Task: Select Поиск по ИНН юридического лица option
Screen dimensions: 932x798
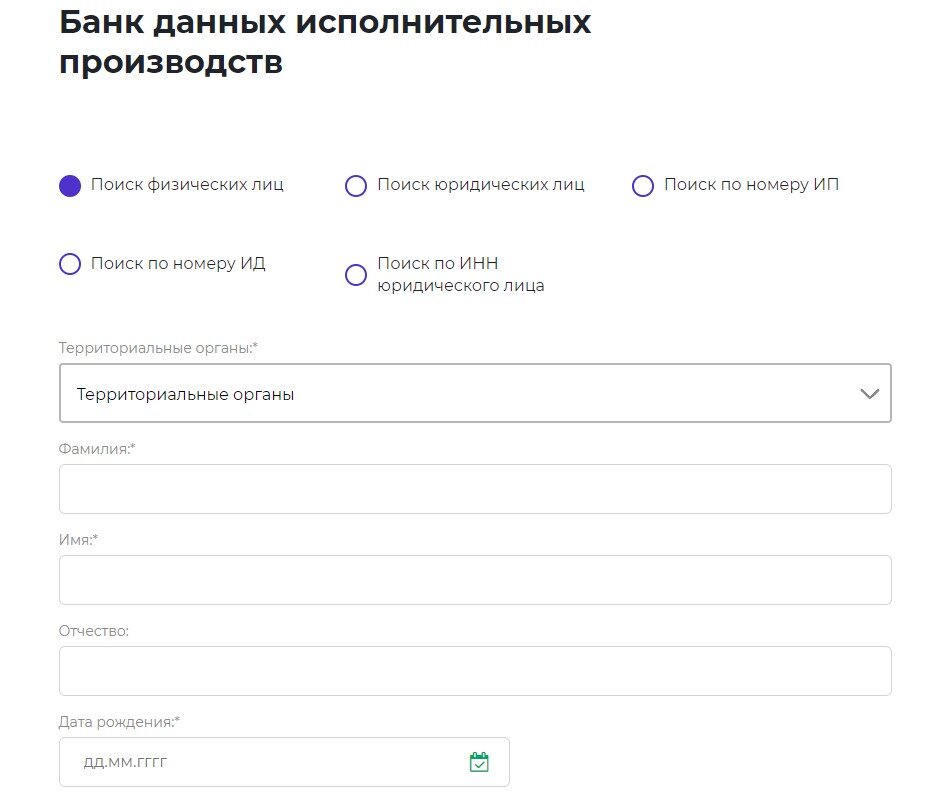Action: 356,274
